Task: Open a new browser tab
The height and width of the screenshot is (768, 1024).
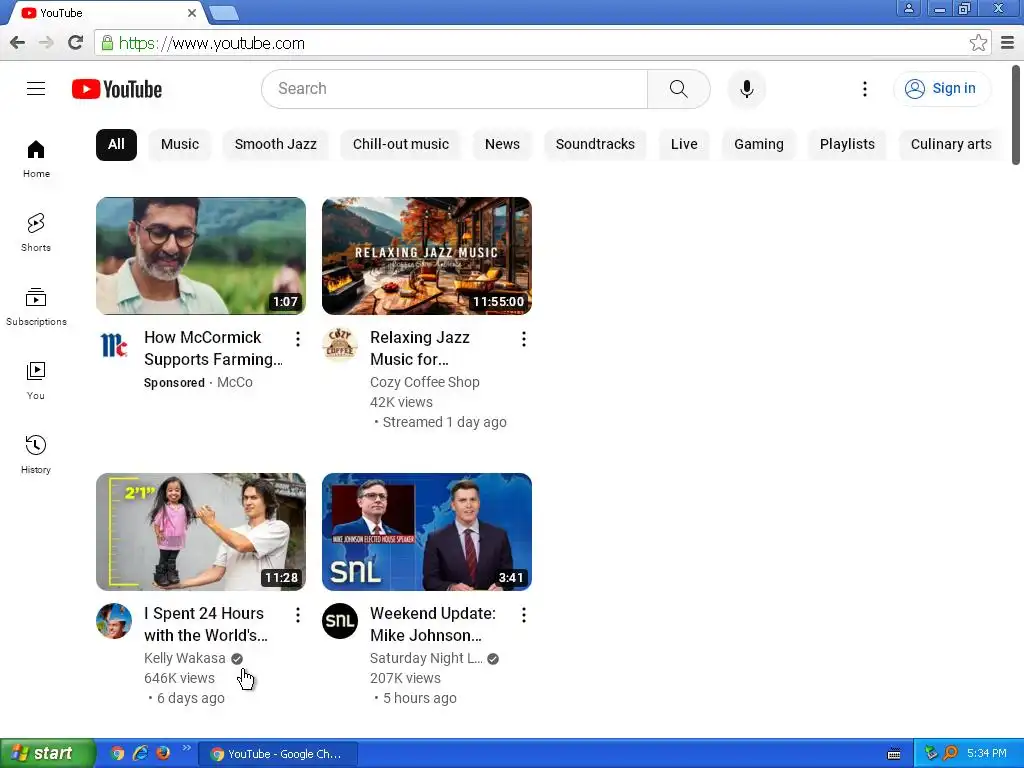Action: 224,13
